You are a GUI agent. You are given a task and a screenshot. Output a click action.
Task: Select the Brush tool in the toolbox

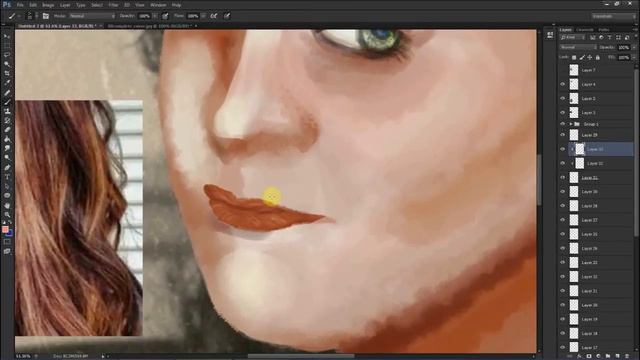point(7,102)
